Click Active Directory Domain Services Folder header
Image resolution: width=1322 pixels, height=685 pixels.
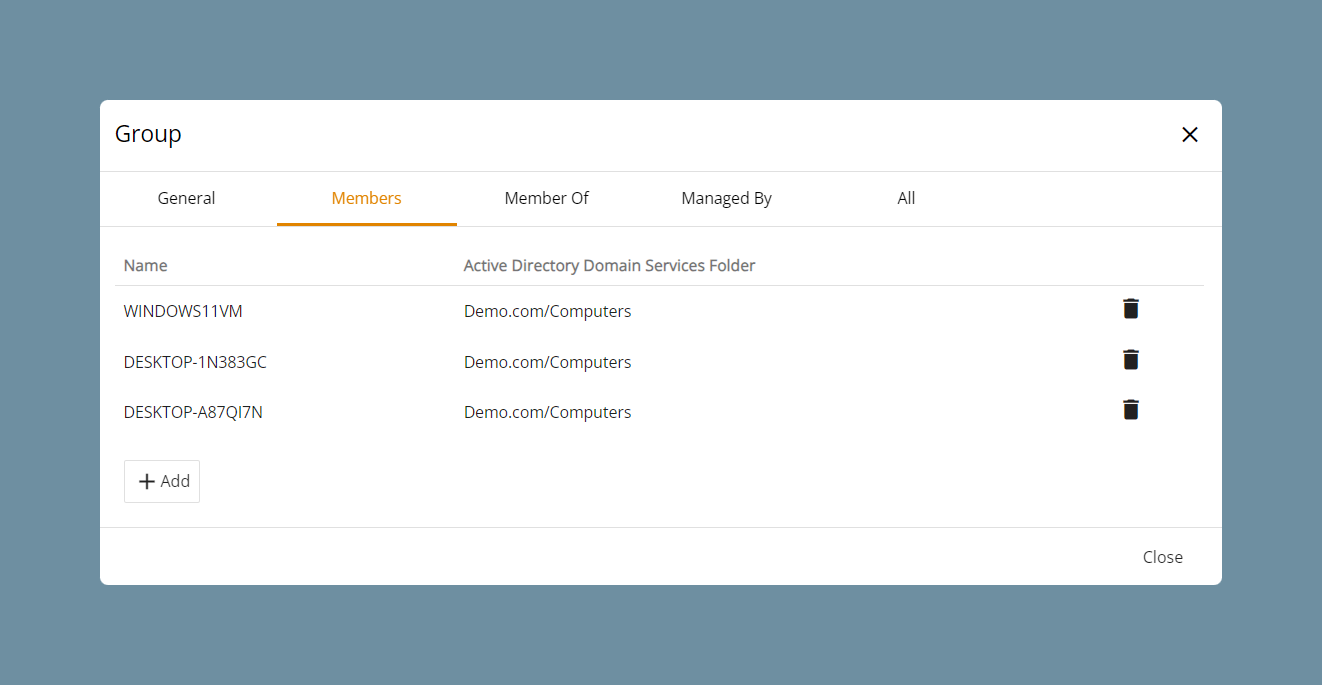[x=610, y=266]
